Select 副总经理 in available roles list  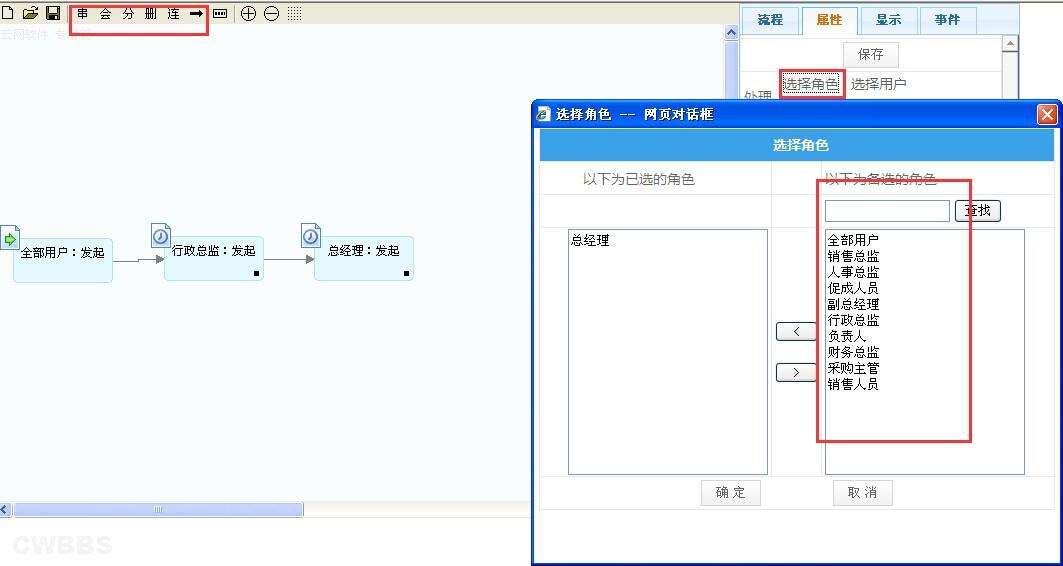click(x=853, y=304)
